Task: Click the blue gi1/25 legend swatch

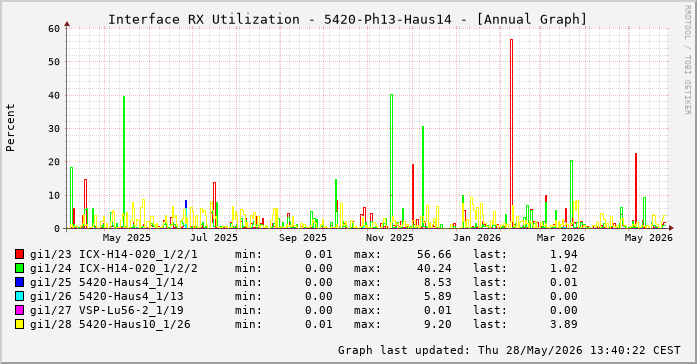Action: coord(19,282)
